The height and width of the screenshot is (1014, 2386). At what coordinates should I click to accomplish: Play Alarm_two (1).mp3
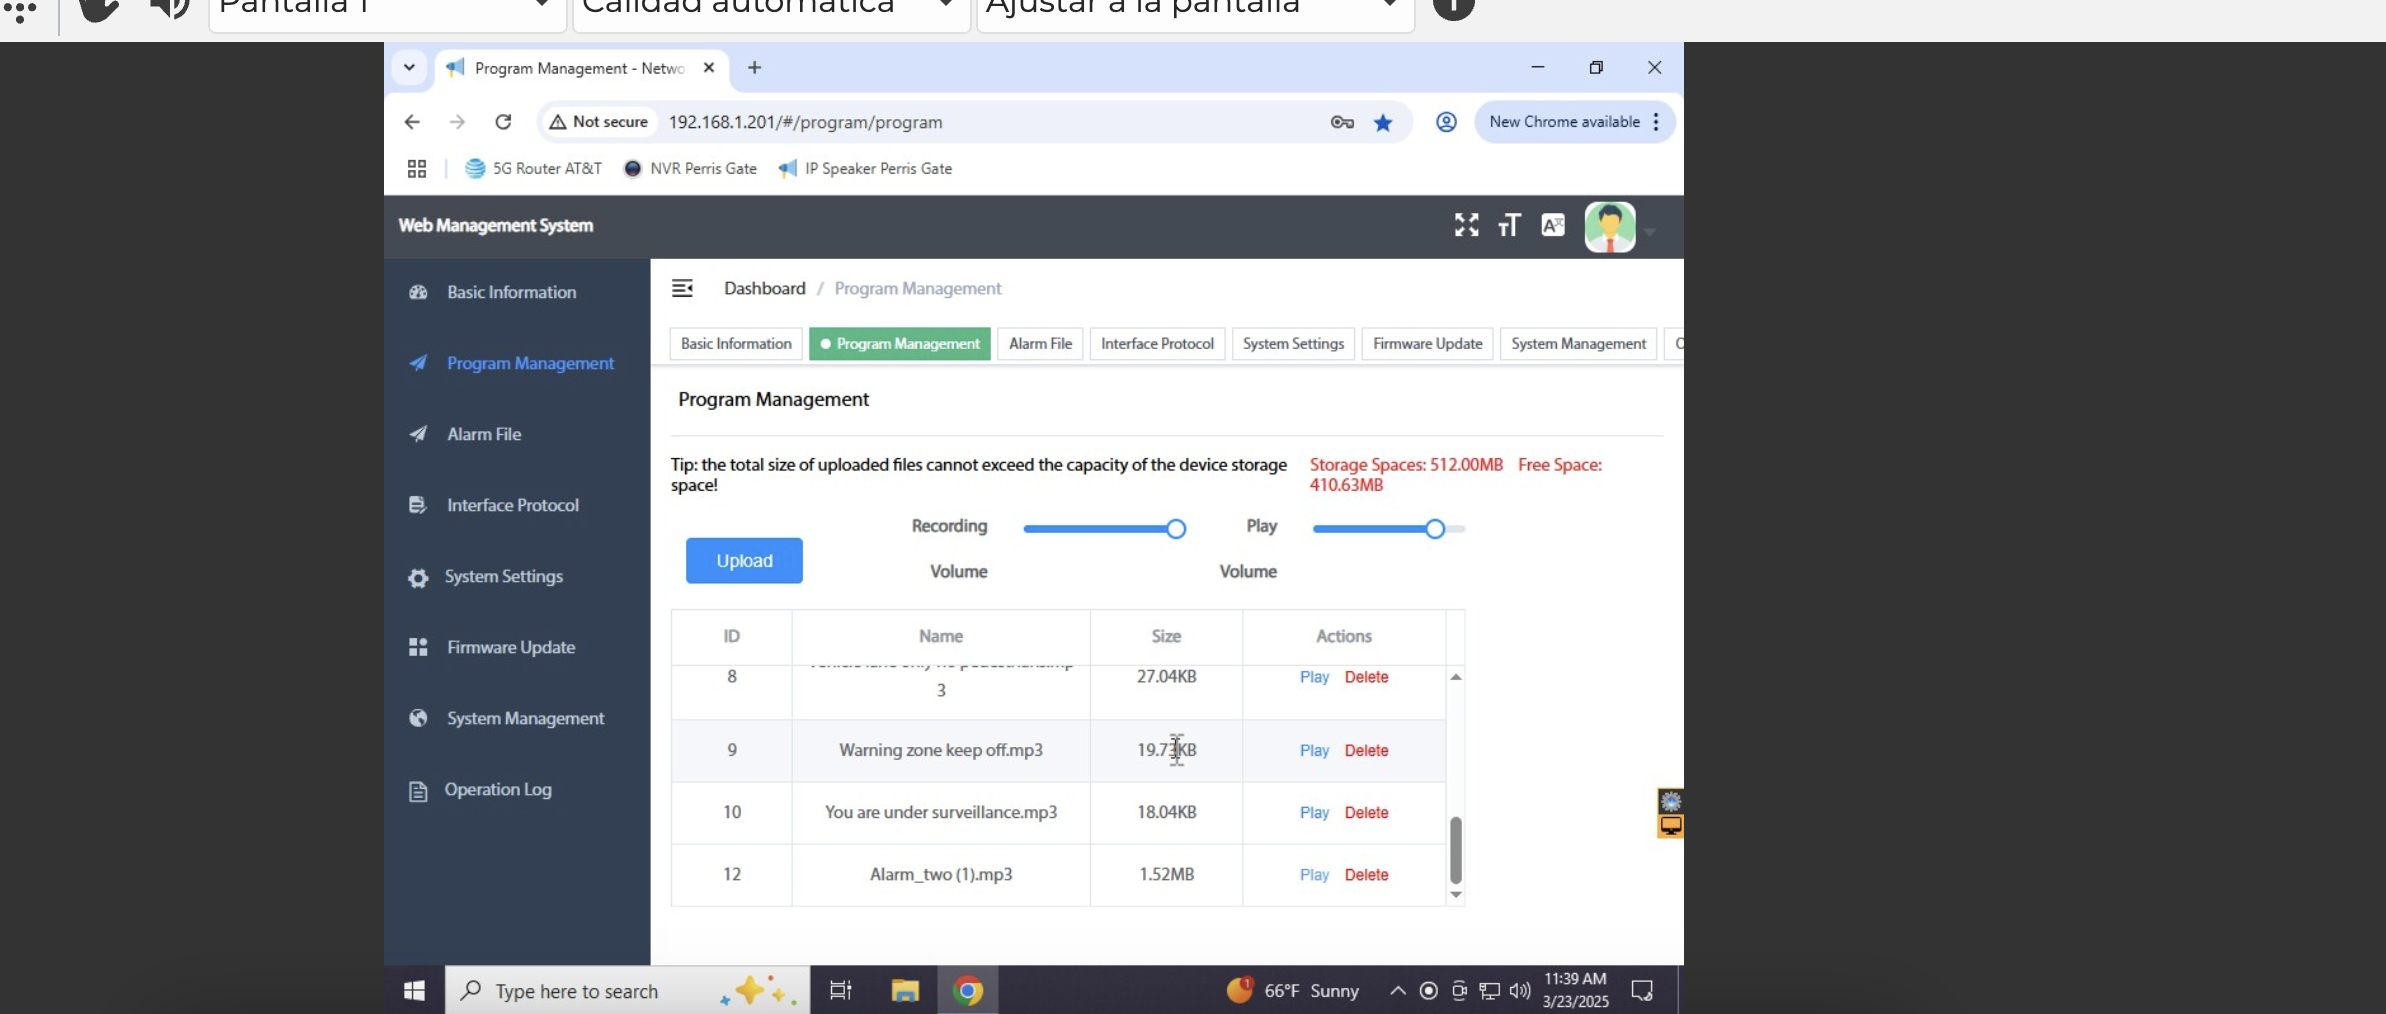pos(1314,875)
